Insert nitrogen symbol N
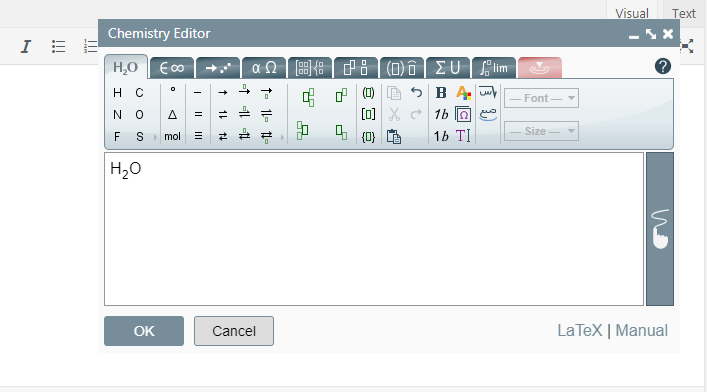 117,115
